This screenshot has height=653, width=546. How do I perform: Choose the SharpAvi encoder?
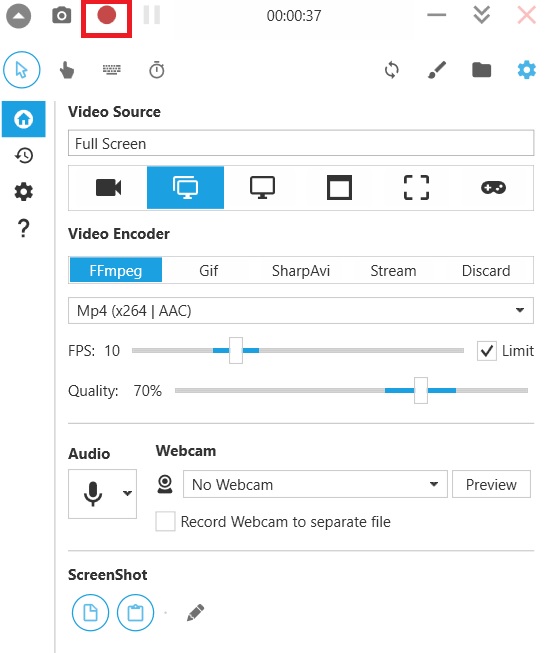tap(301, 270)
